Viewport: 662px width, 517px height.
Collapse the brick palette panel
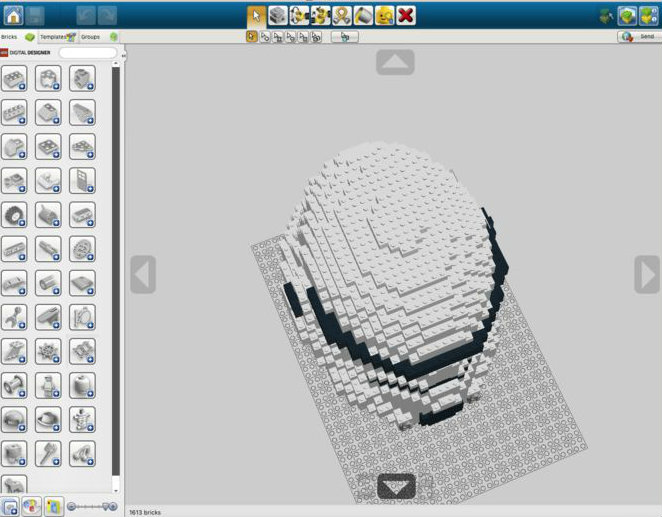123,55
